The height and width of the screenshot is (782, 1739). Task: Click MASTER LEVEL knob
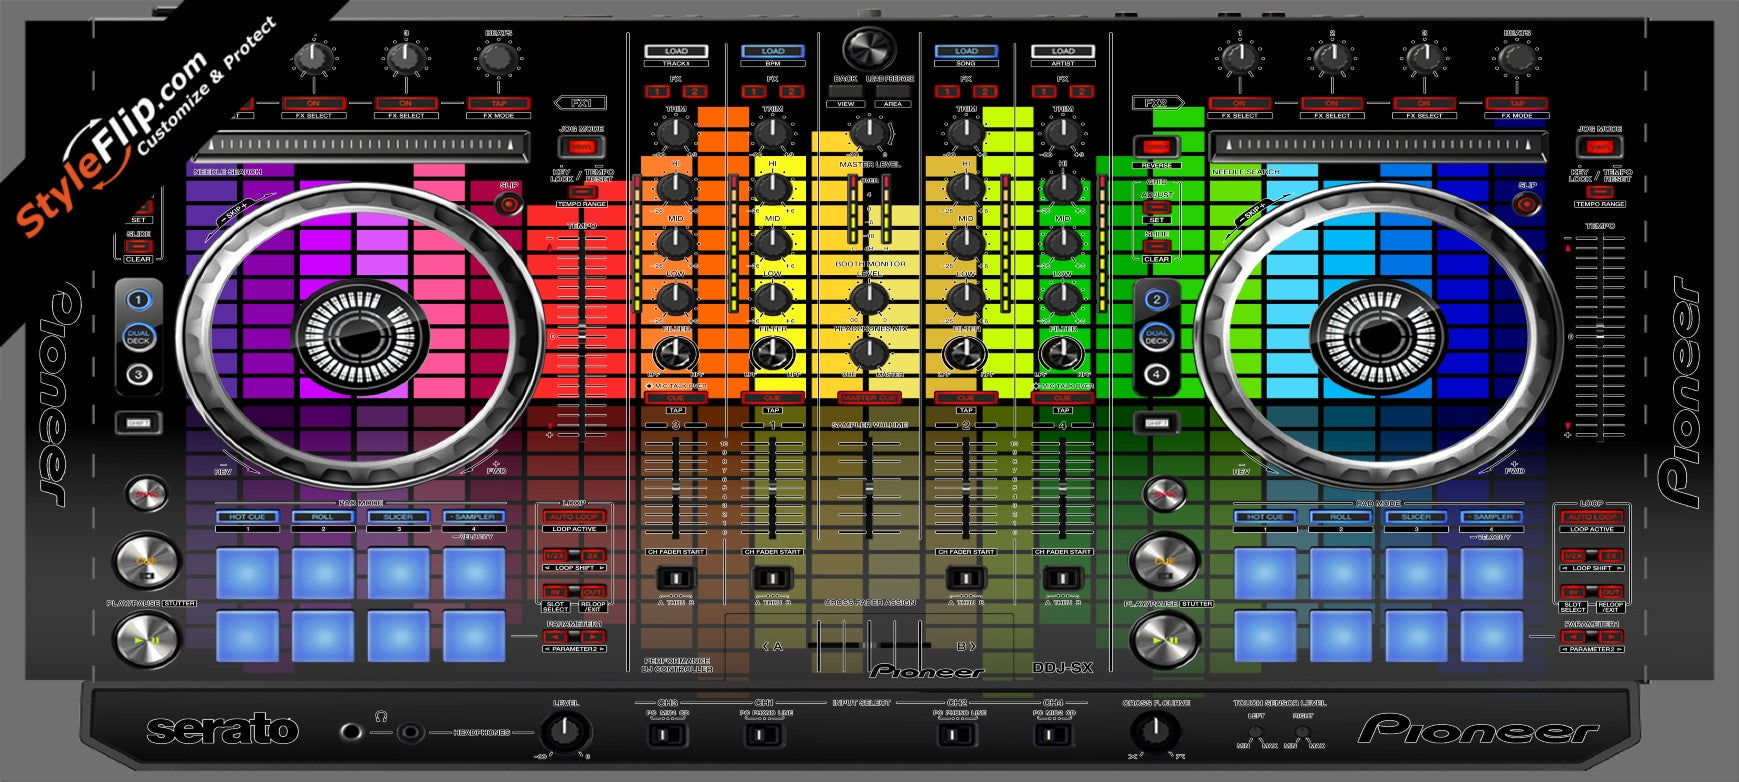[869, 131]
